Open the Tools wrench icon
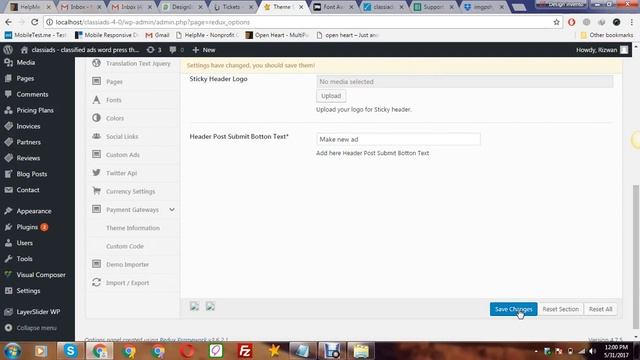The image size is (640, 360). pyautogui.click(x=8, y=259)
